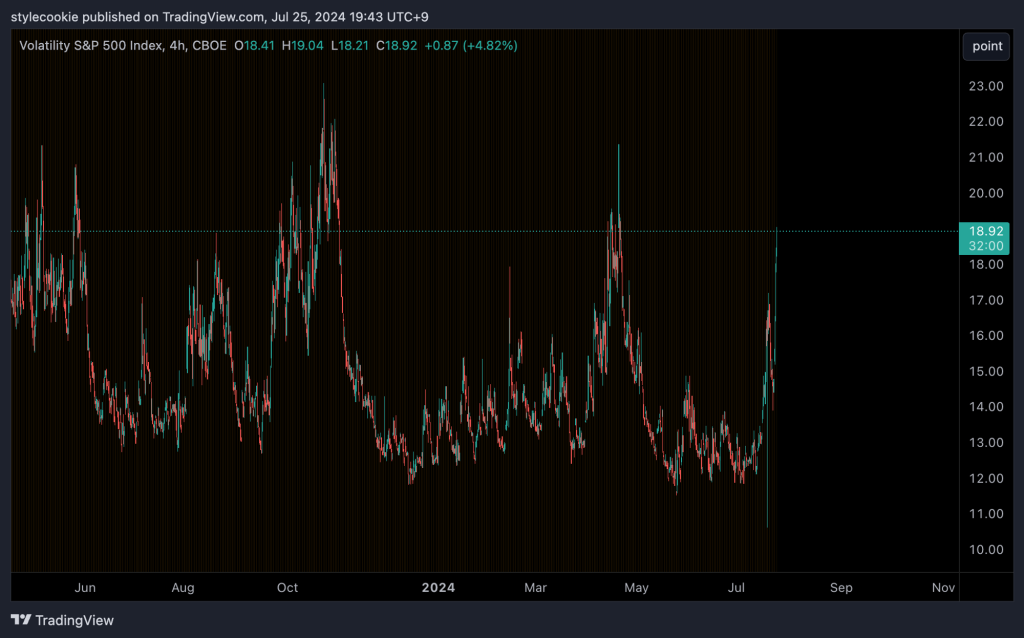1024x638 pixels.
Task: Click the stylecookie author name in header
Action: click(x=45, y=15)
